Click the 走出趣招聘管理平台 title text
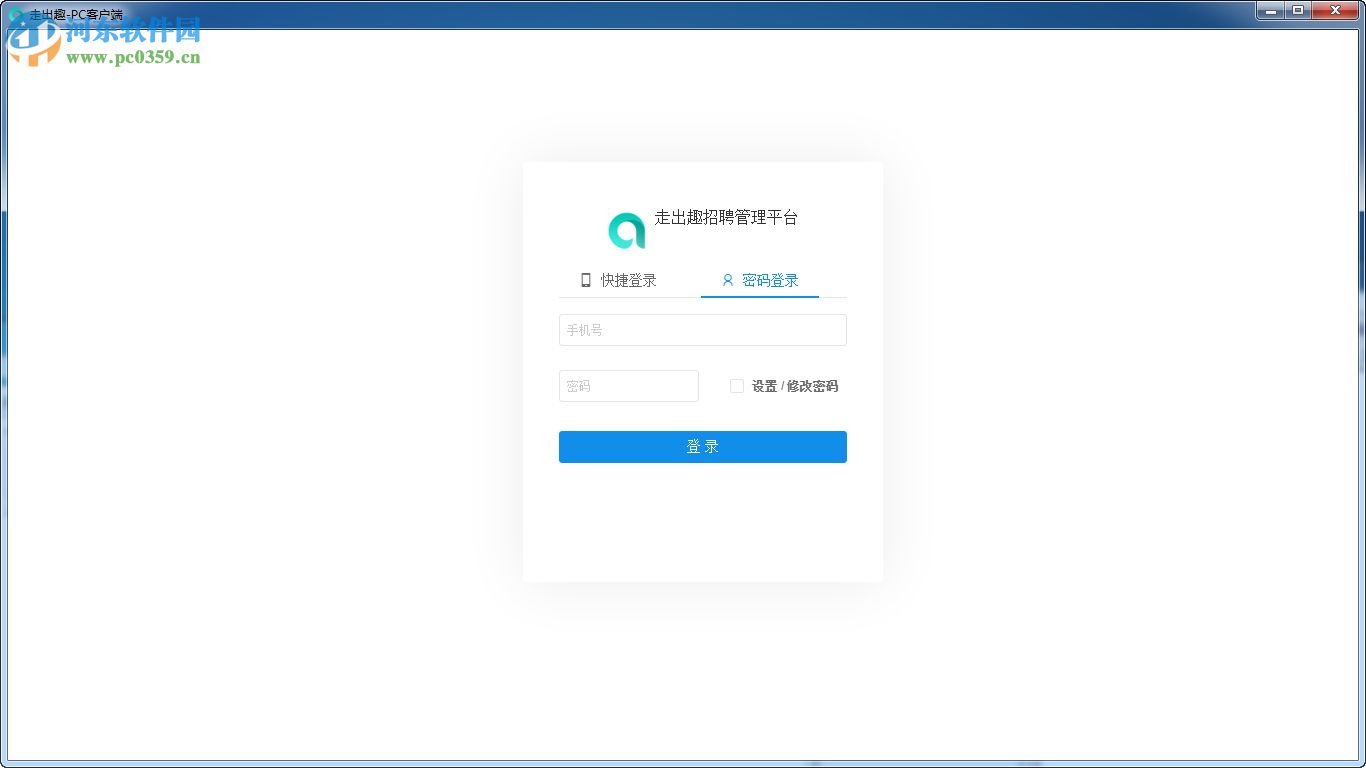Screen dimensions: 1366x768 tap(726, 218)
